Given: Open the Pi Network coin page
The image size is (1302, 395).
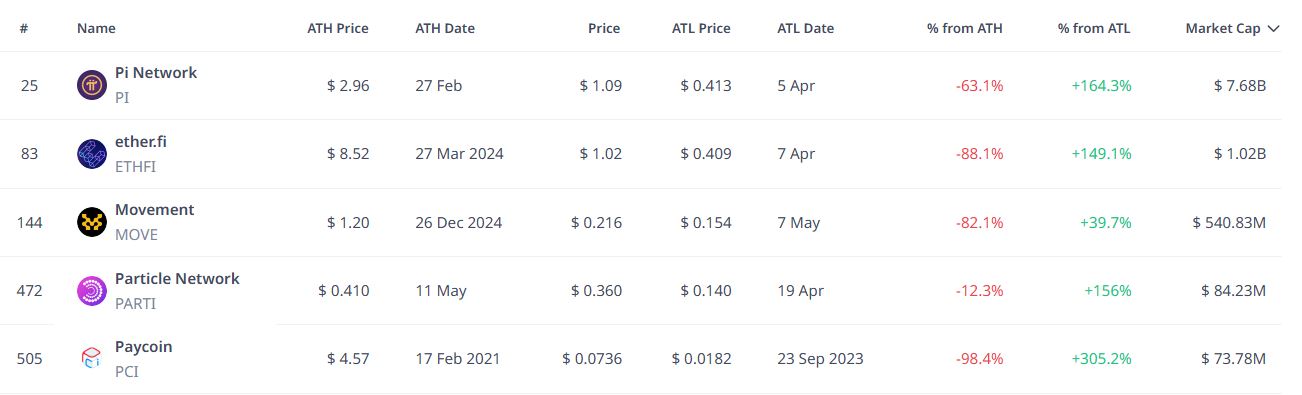Looking at the screenshot, I should coord(156,72).
